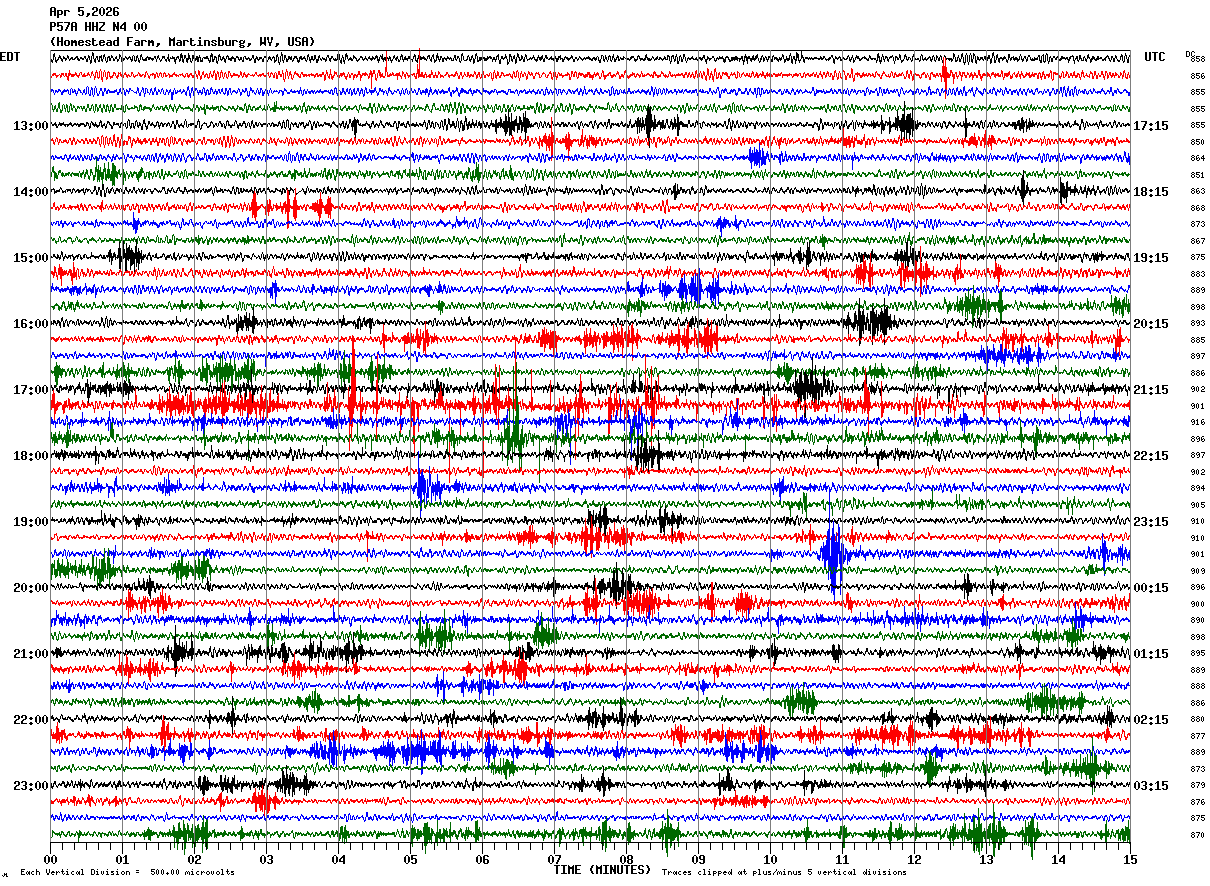Click minute 05 on the bottom axis
Screen dimensions: 1210x886
coord(411,859)
